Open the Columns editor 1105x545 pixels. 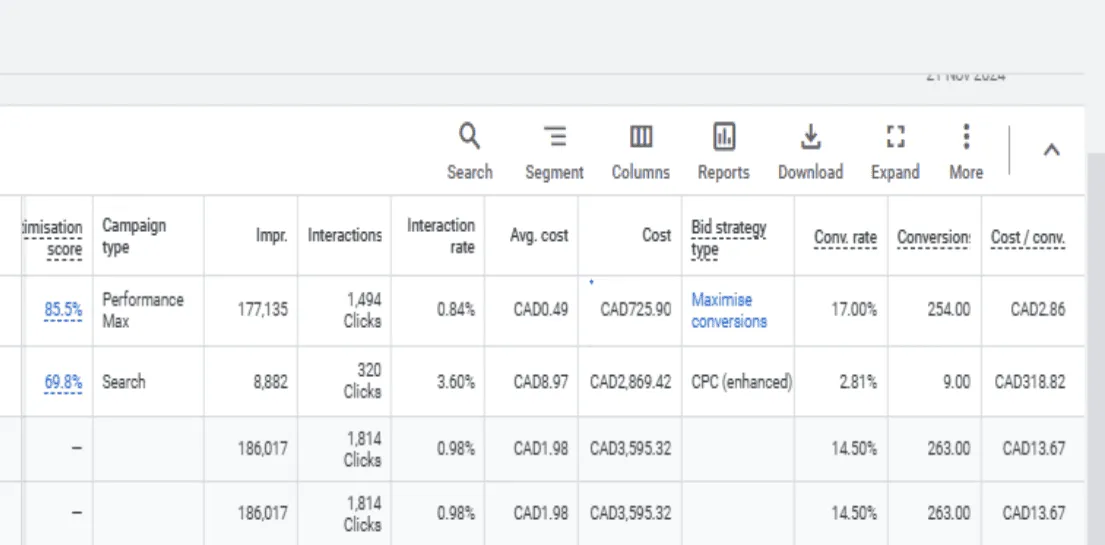click(x=641, y=152)
